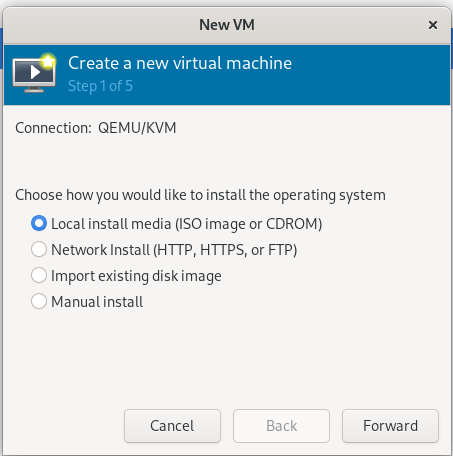Screen dimensions: 453x456
Task: Click the Choose how to install instruction text
Action: [x=200, y=195]
